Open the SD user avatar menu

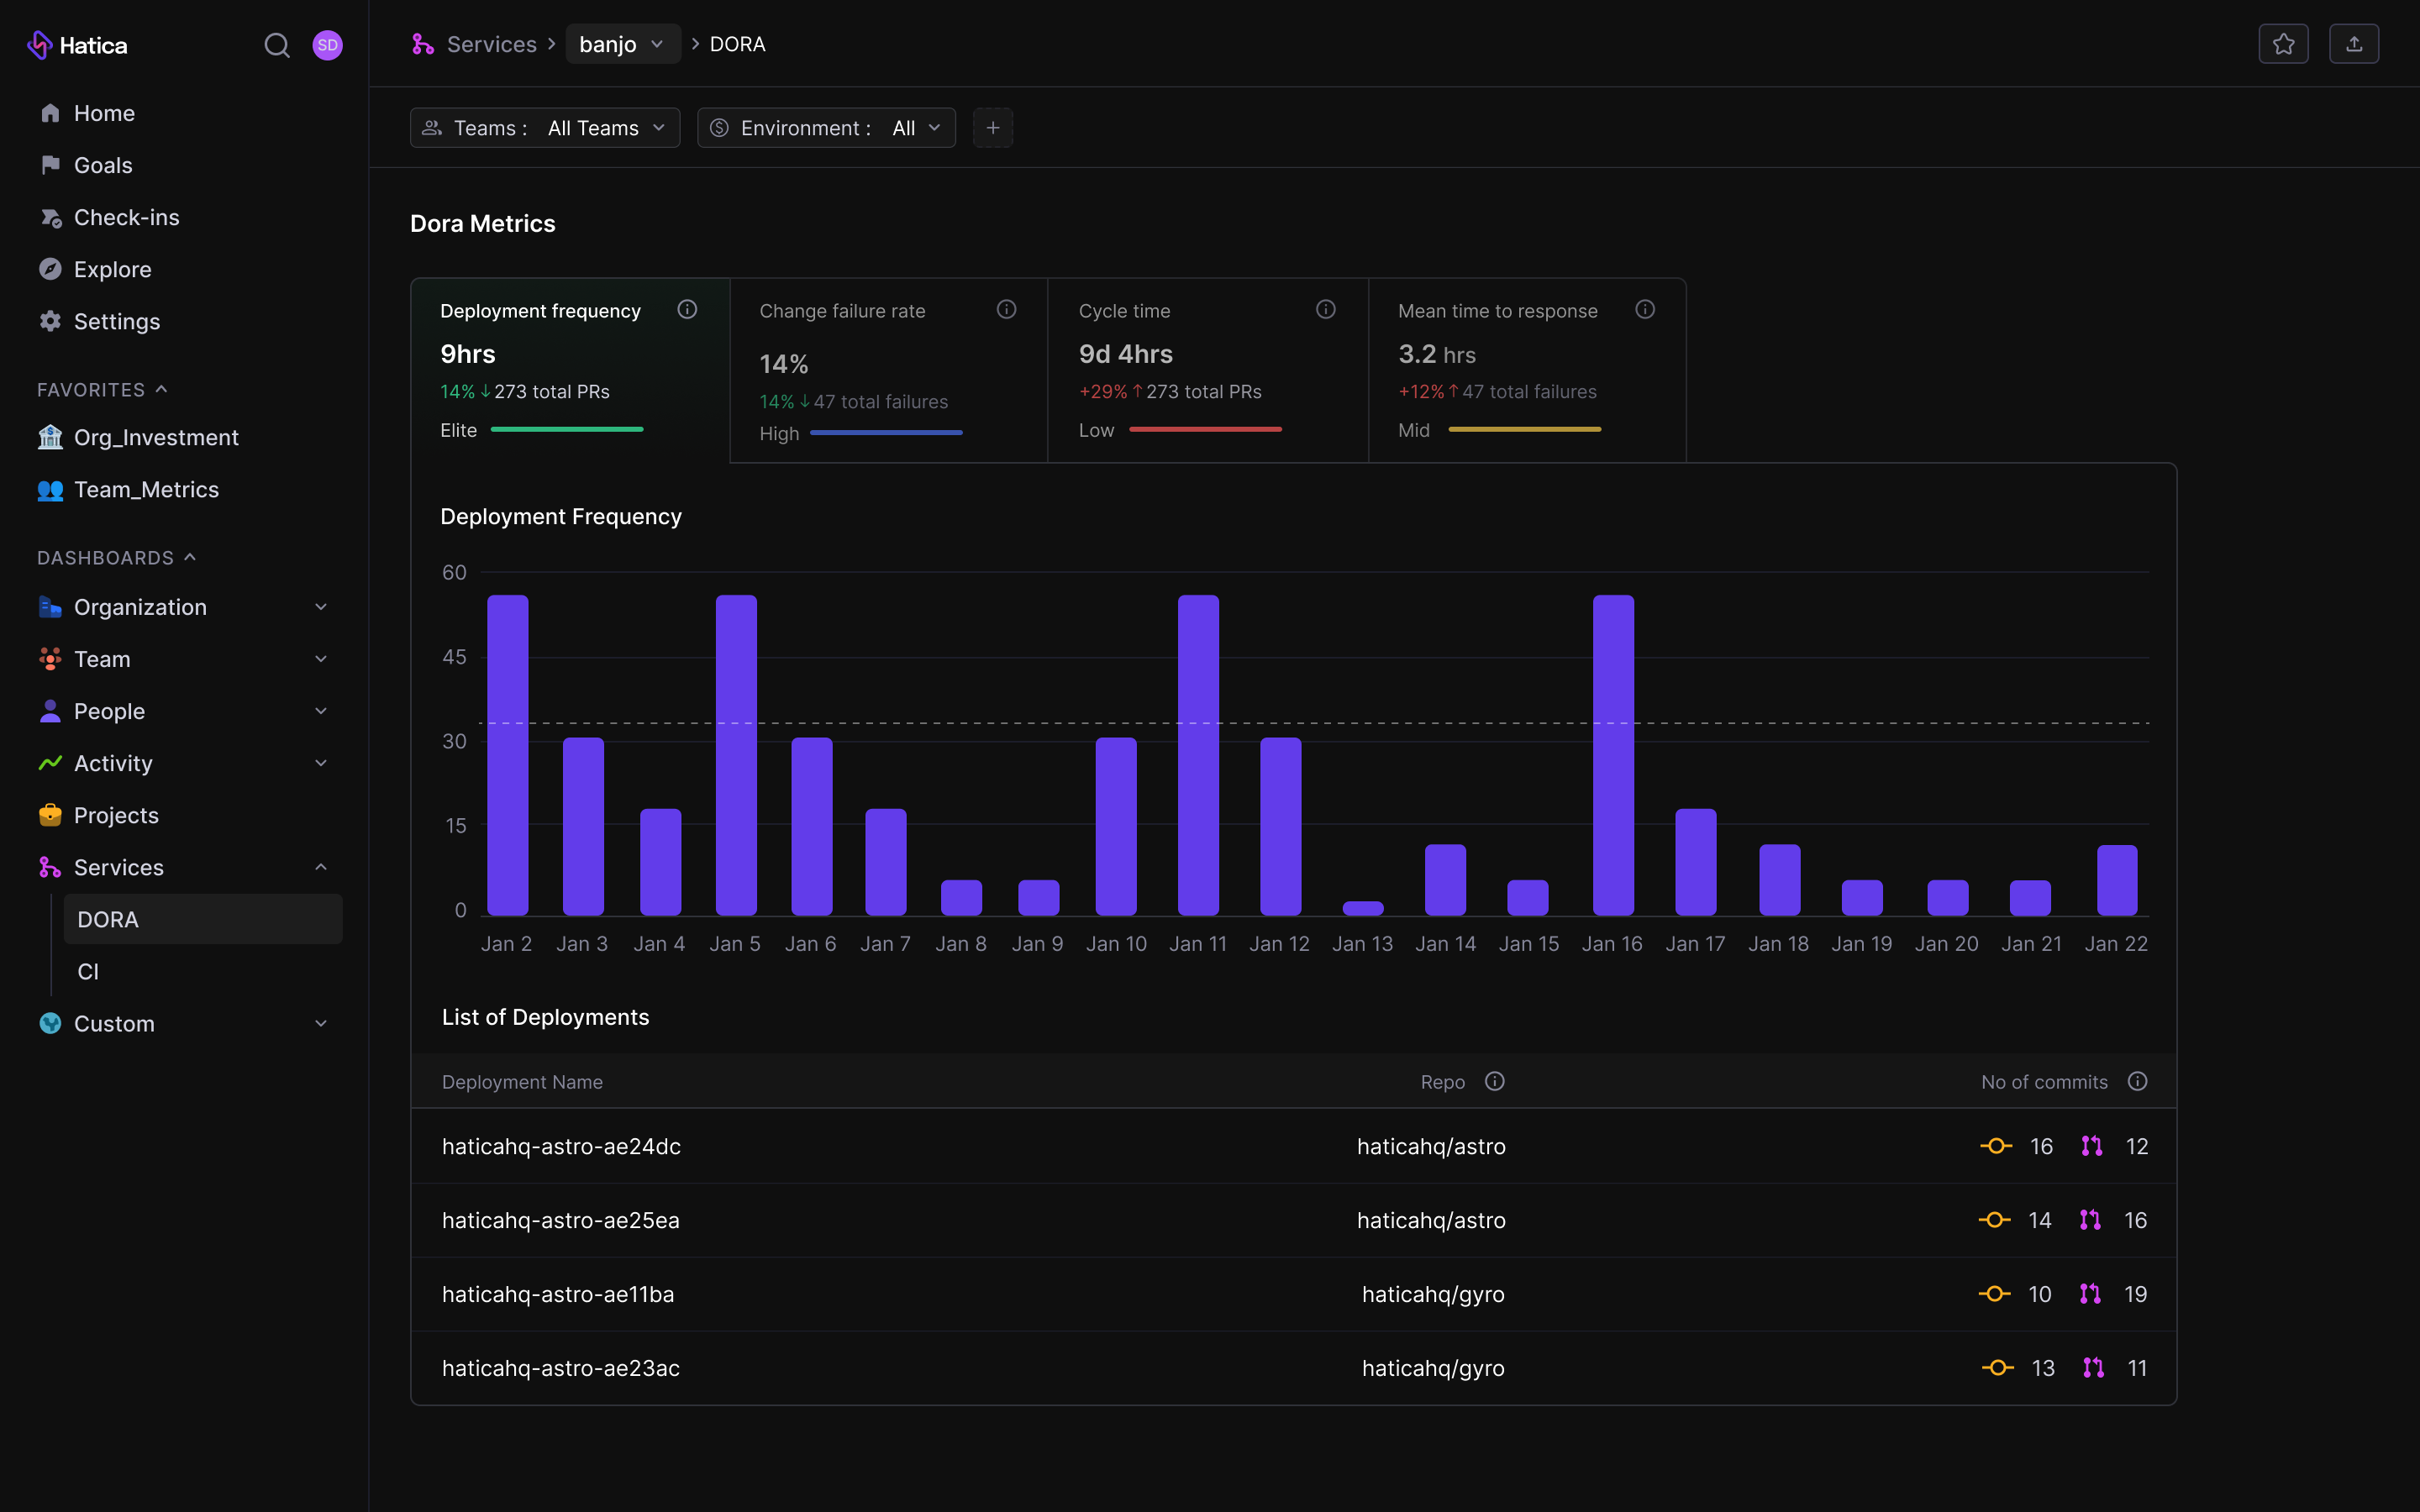[327, 45]
